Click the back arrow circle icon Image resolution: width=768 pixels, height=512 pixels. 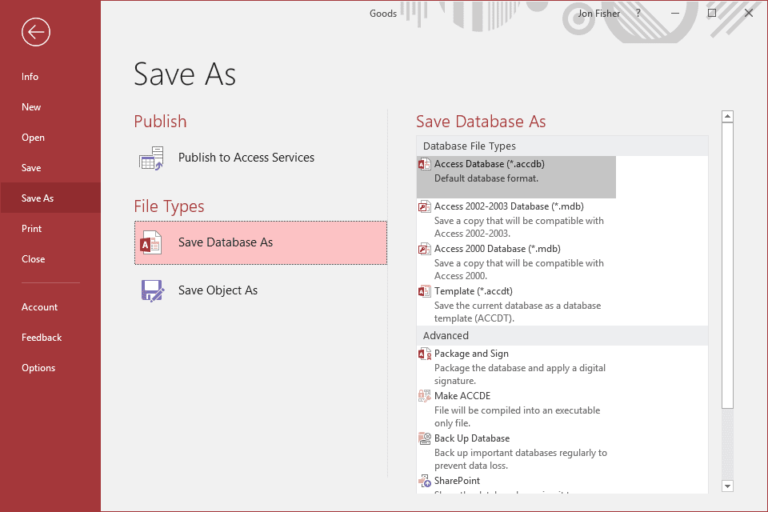point(36,33)
